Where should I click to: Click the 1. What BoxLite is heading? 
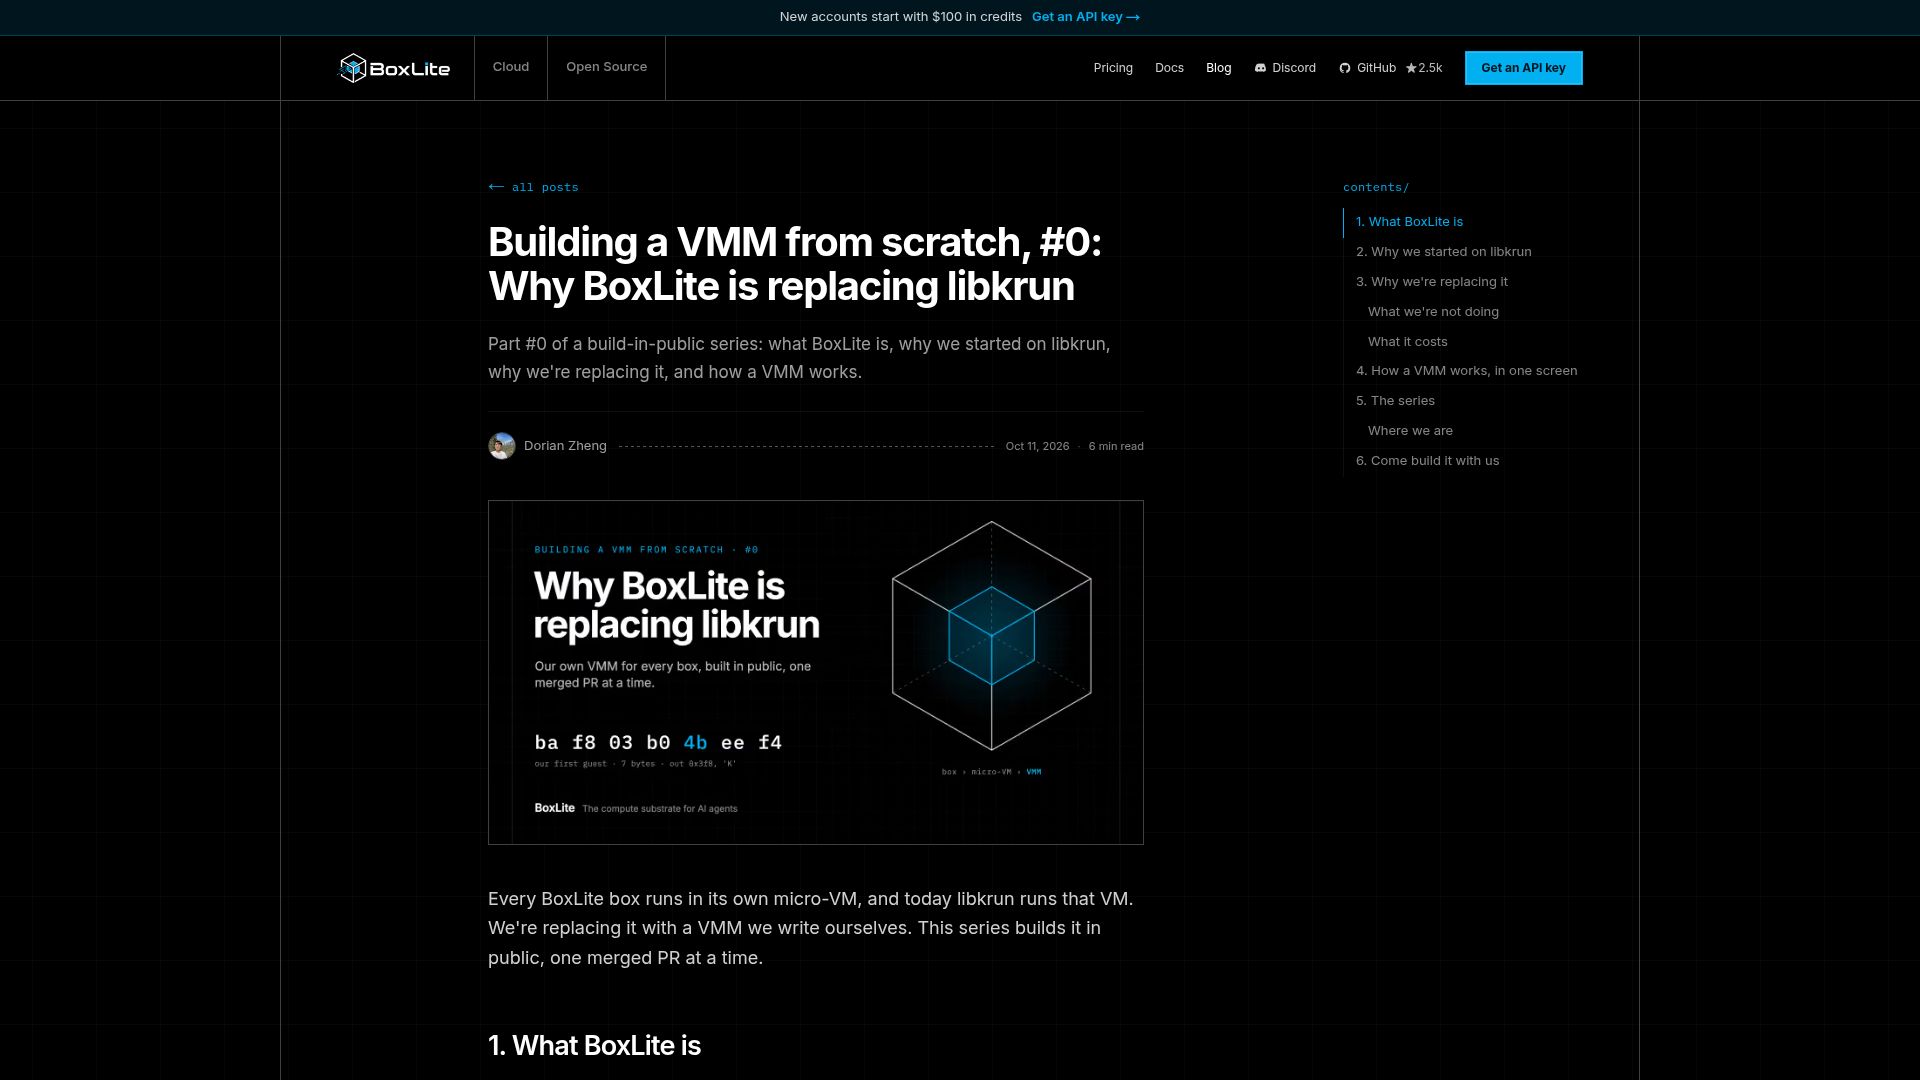594,1046
